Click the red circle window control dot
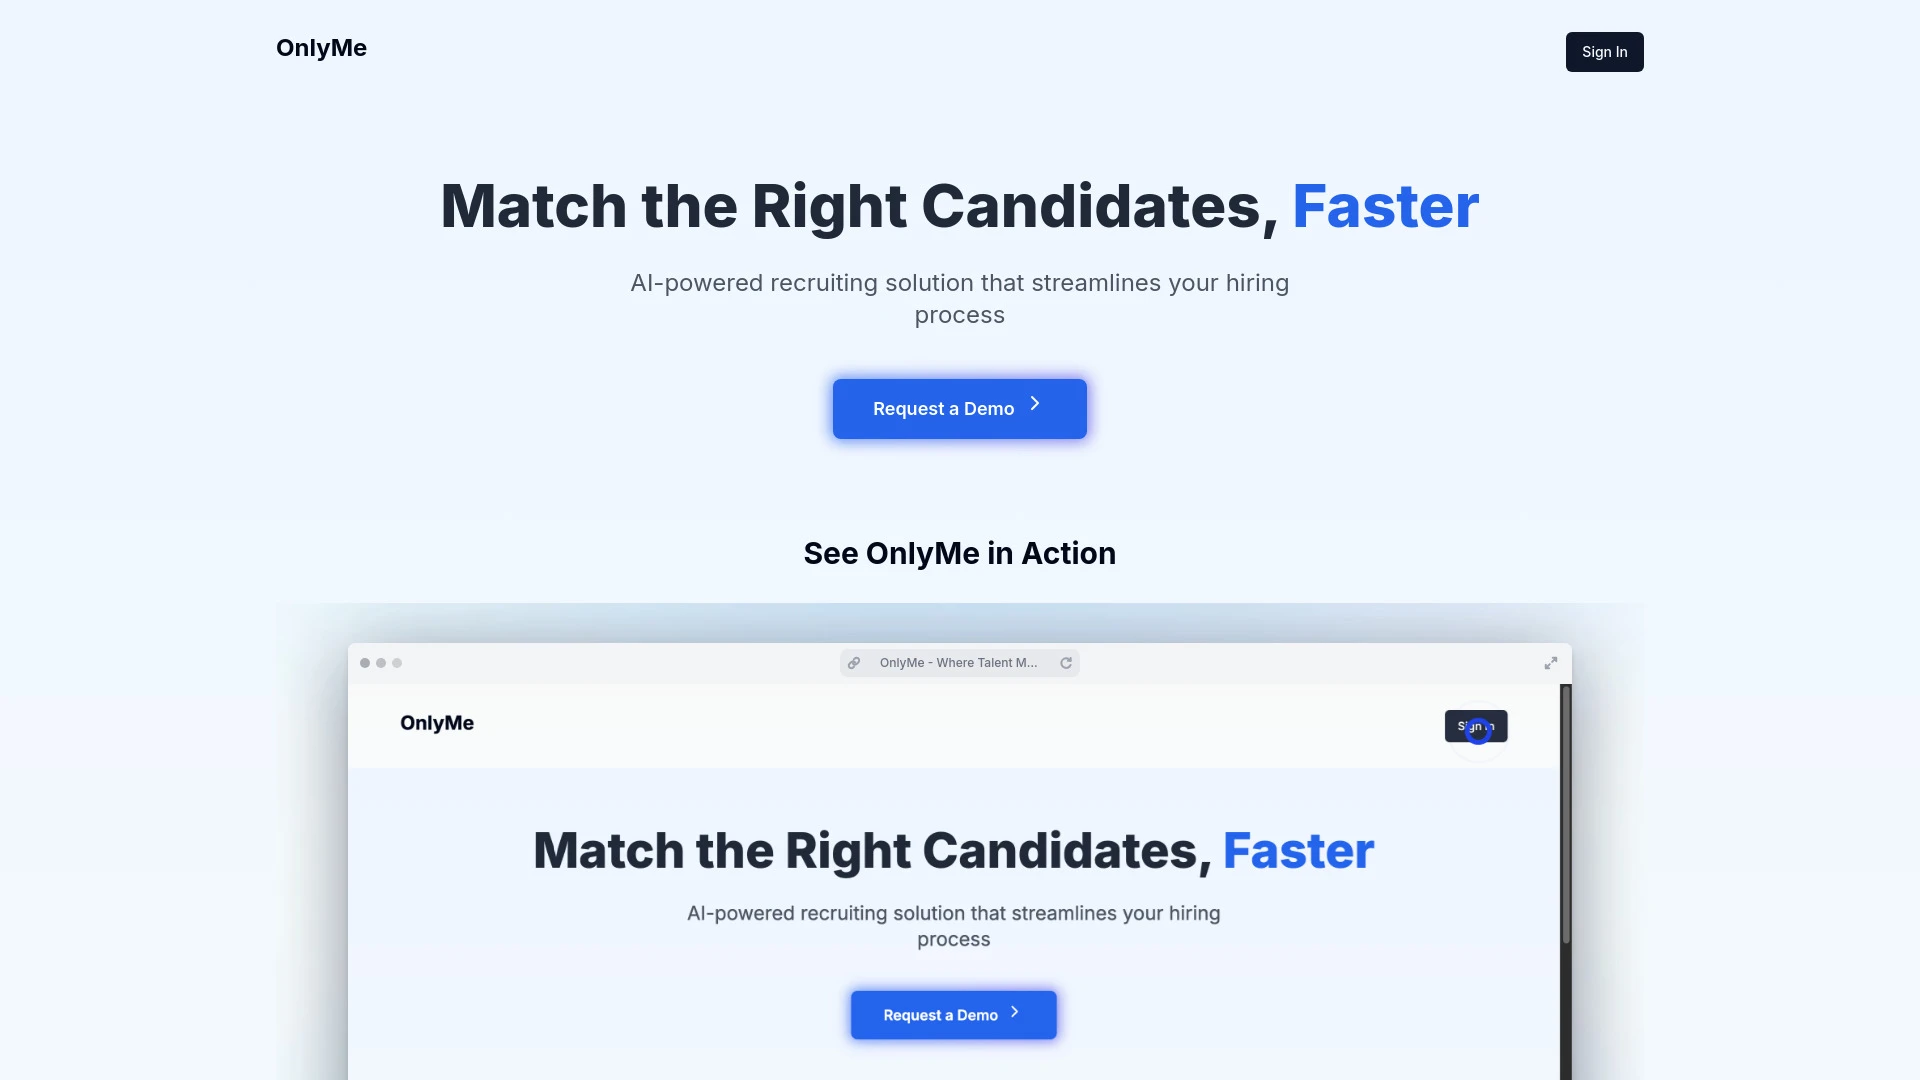Screen dimensions: 1920x1080 (x=365, y=662)
